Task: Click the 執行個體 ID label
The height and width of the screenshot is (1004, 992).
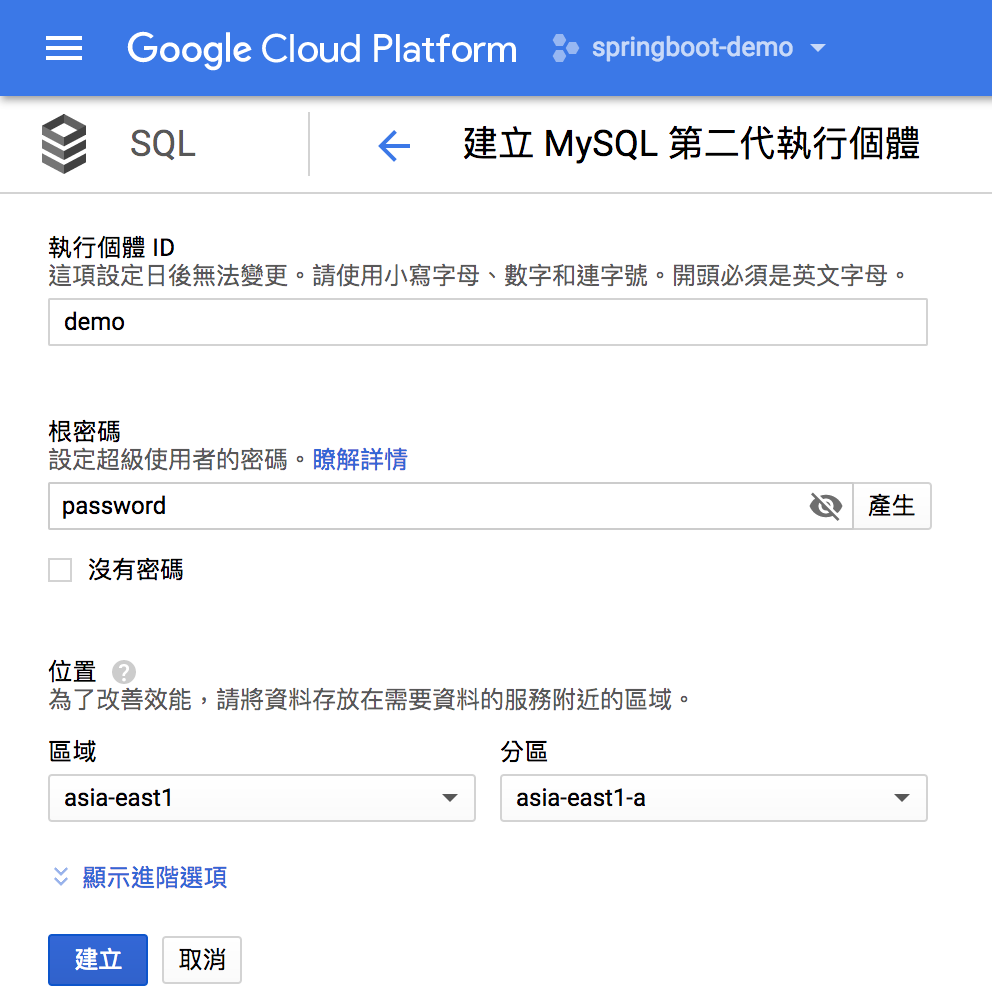Action: [x=111, y=247]
